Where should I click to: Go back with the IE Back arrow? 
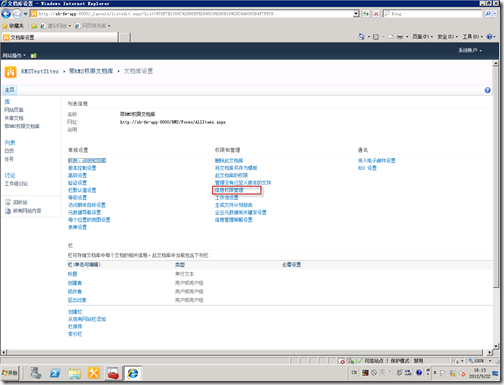6,14
